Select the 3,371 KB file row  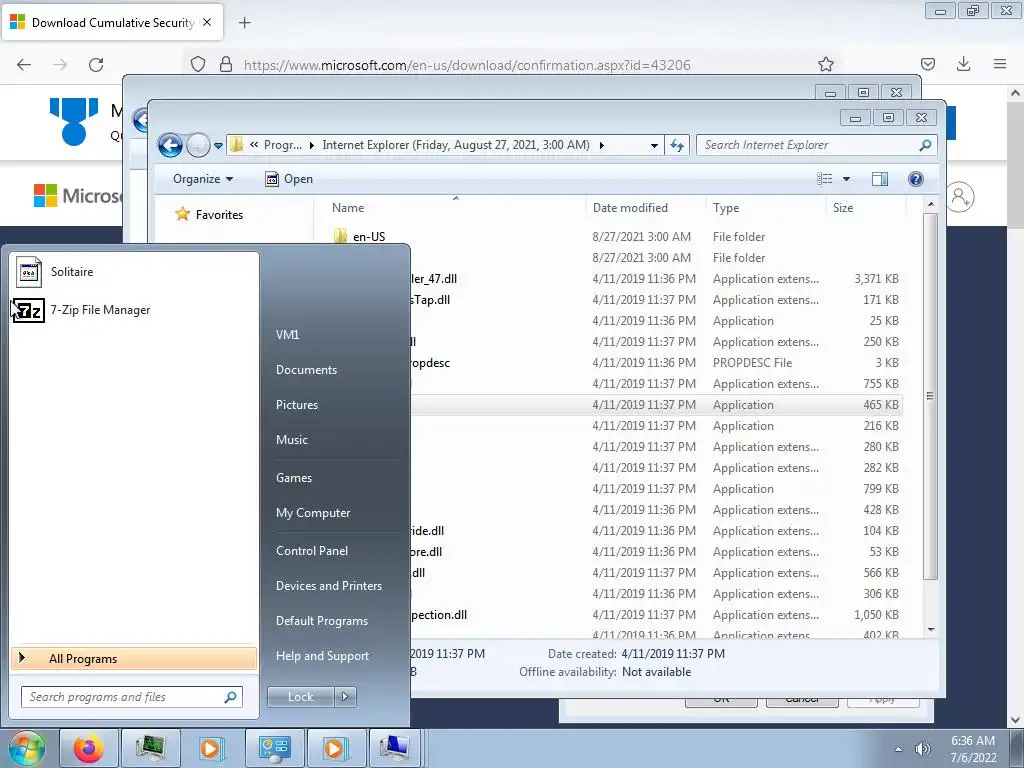(x=656, y=279)
